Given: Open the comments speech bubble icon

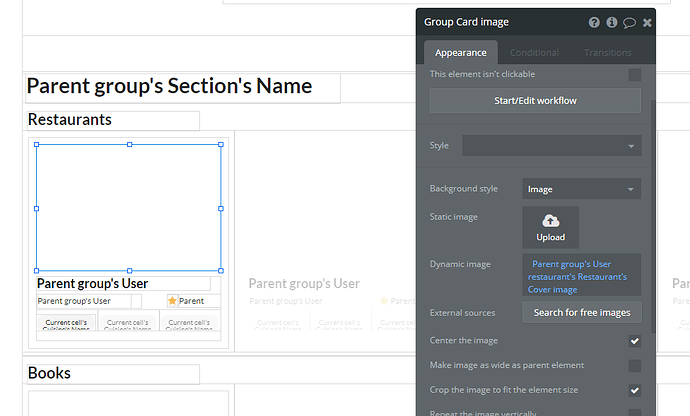Looking at the screenshot, I should pos(629,22).
